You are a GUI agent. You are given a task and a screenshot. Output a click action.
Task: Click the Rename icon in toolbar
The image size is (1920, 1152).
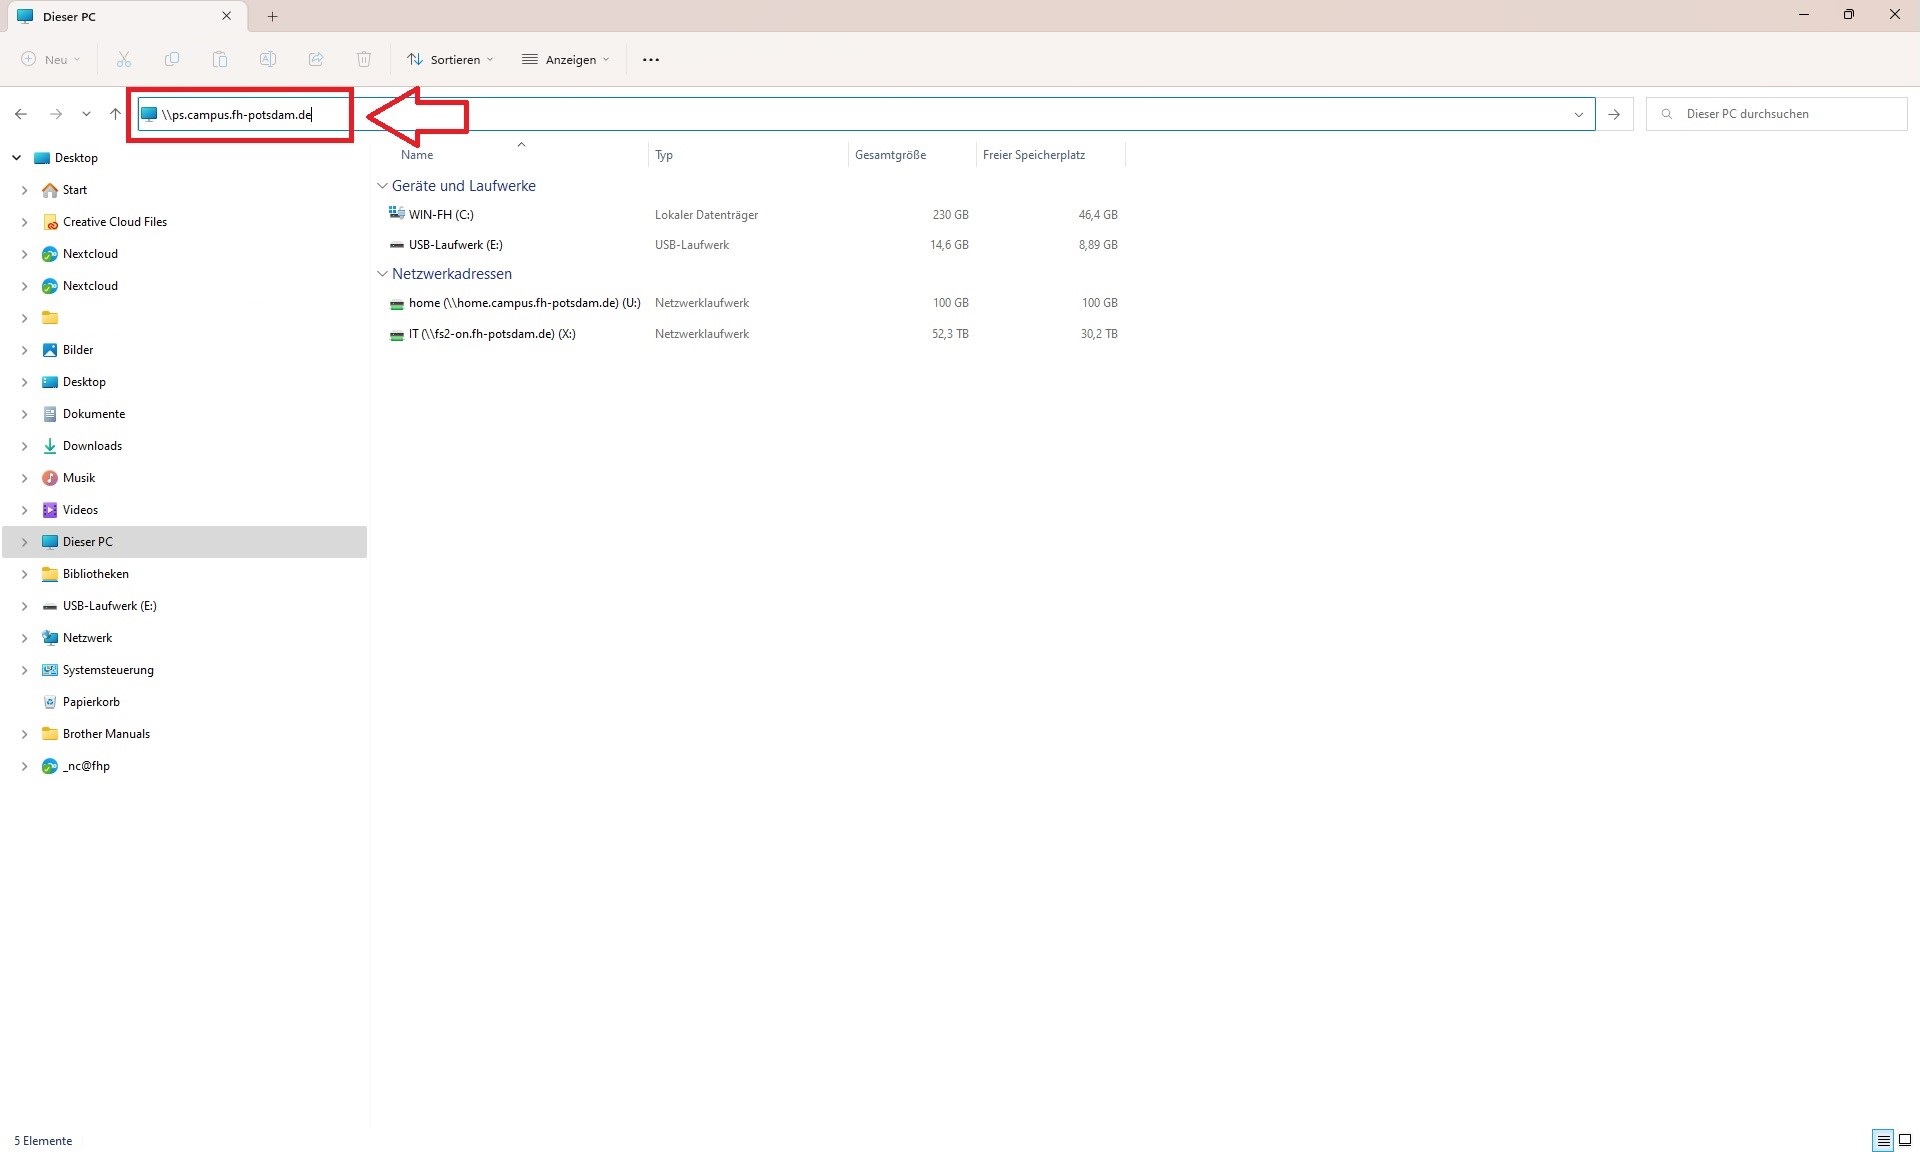coord(268,60)
